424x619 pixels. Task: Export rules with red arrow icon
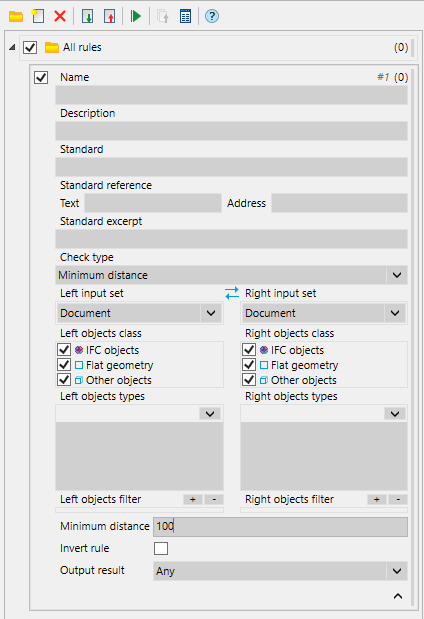click(x=109, y=17)
